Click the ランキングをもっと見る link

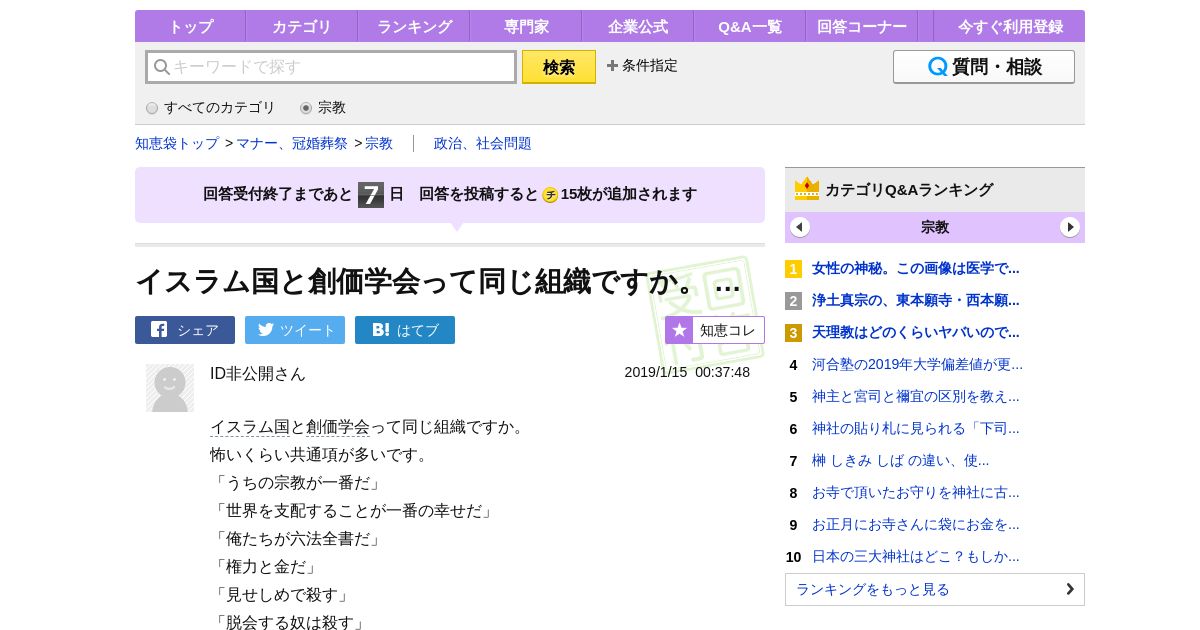pos(935,589)
